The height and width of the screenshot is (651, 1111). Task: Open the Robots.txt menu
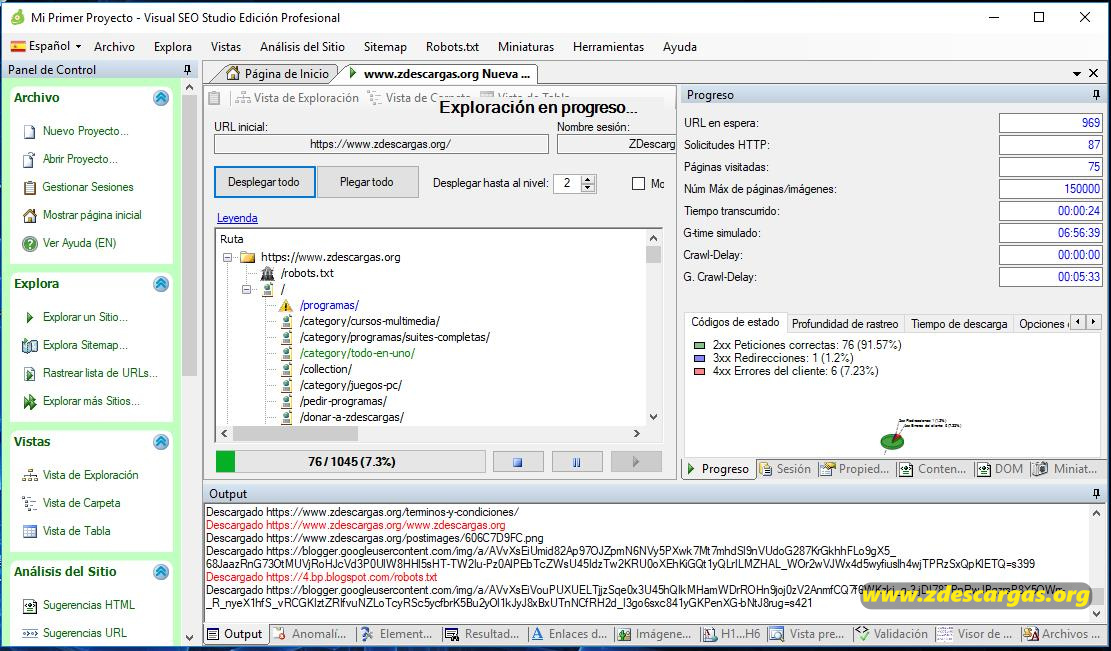pyautogui.click(x=452, y=47)
